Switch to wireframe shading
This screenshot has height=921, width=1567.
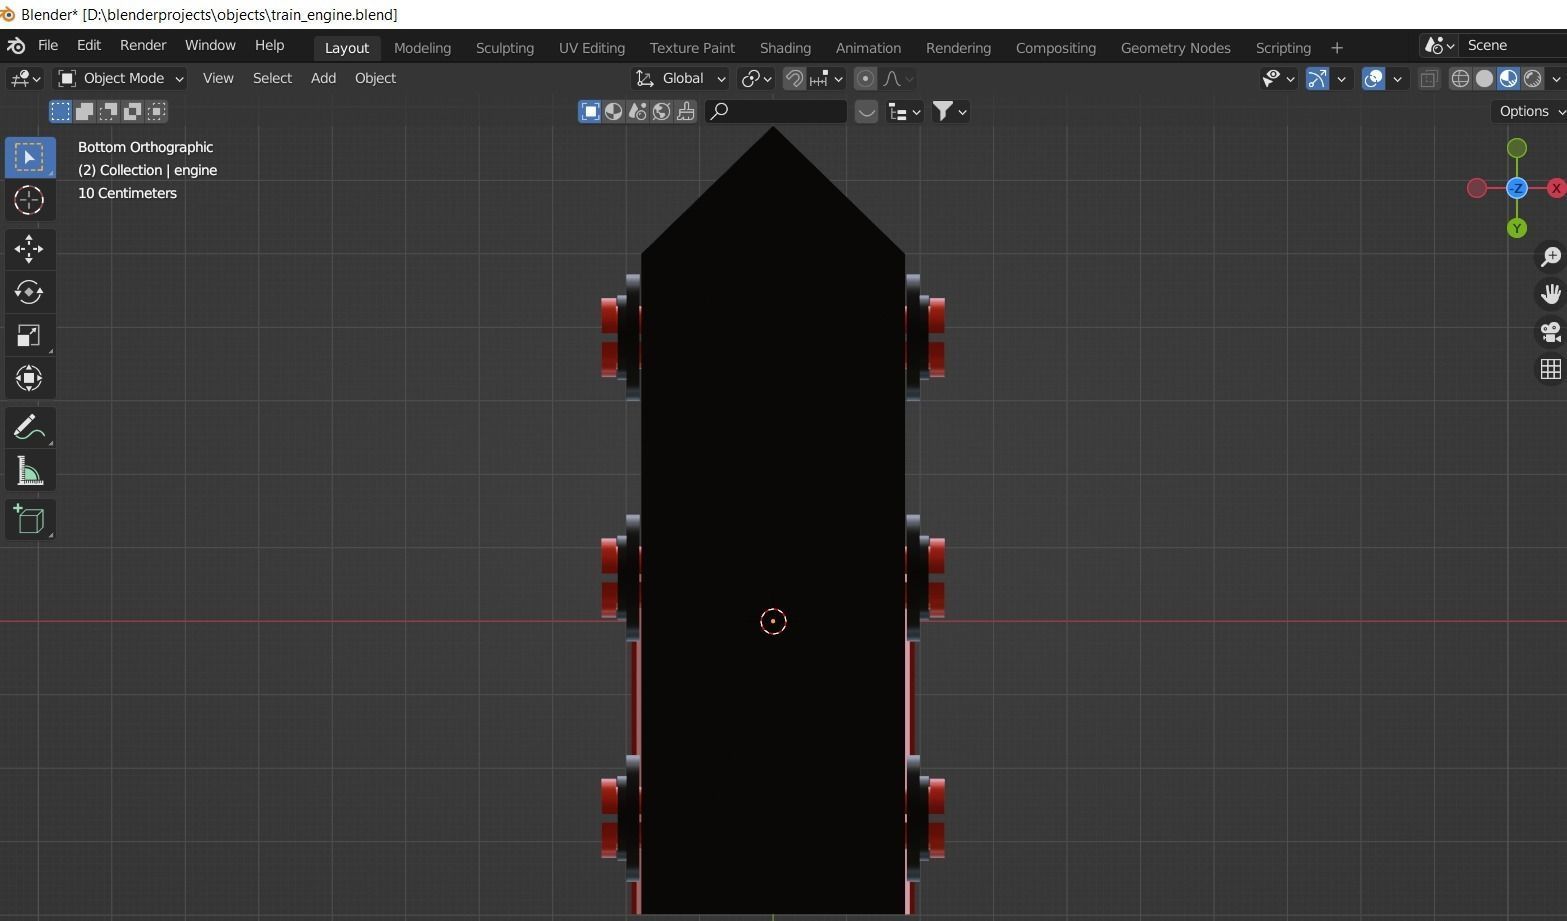point(1461,78)
